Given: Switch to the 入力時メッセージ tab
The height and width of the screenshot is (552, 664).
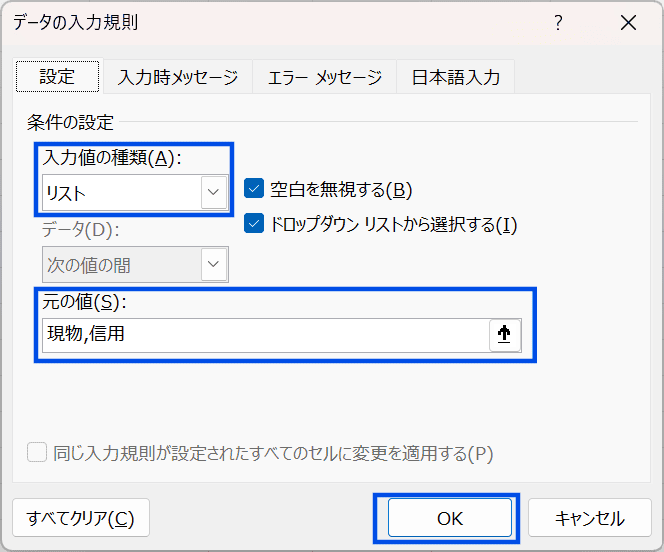Looking at the screenshot, I should point(178,77).
